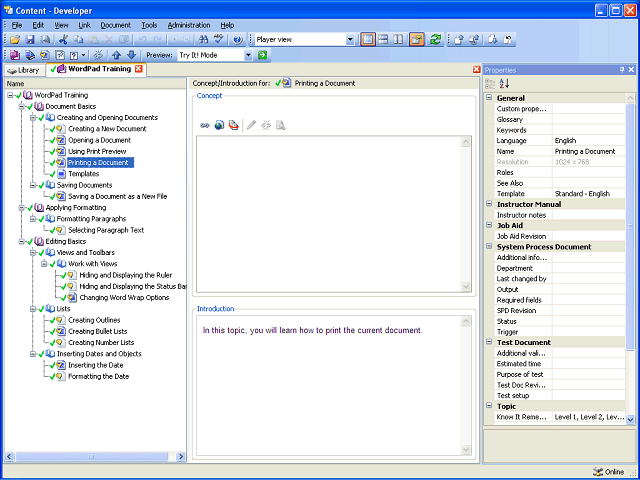
Task: Click the Categorized icon in Properties panel
Action: [490, 84]
